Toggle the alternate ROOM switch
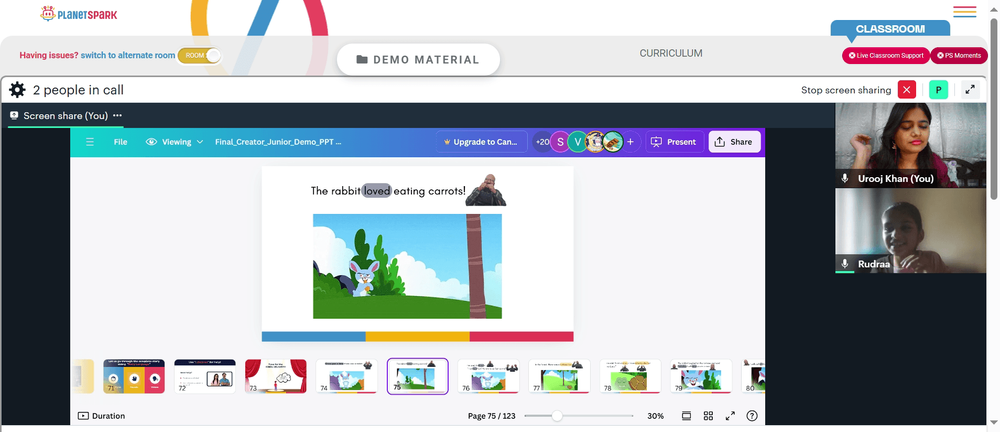 [200, 56]
